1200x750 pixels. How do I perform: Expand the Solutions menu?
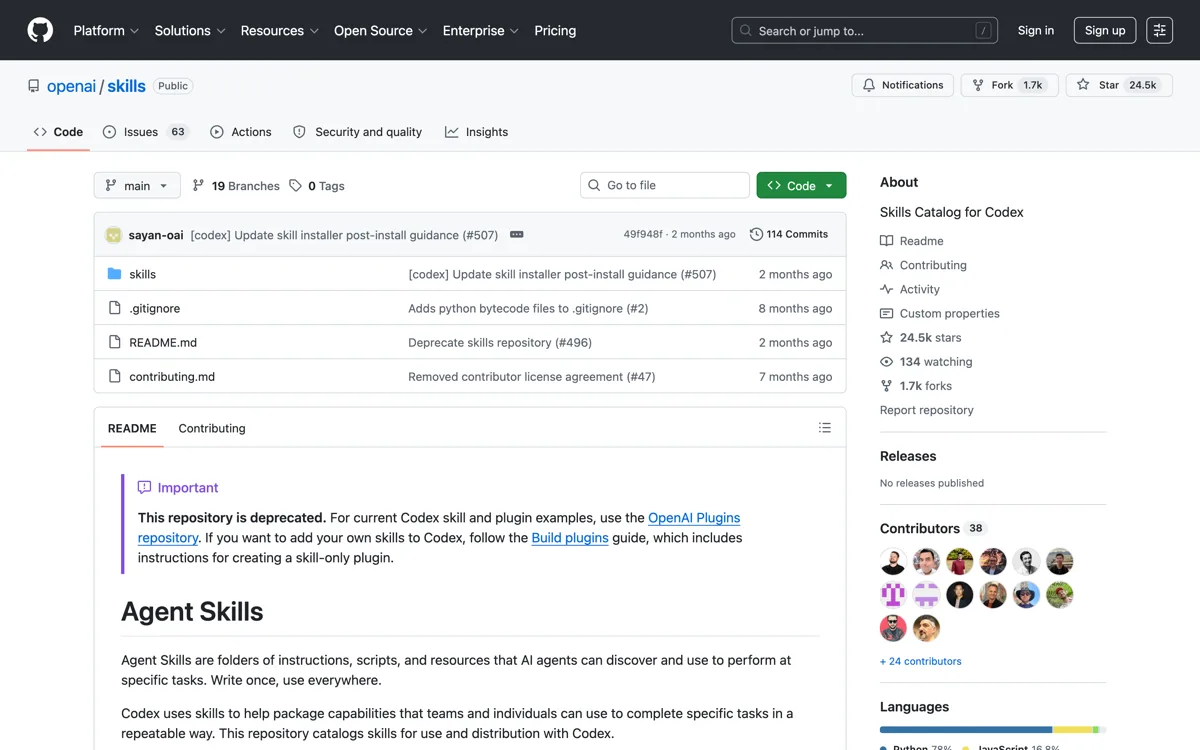tap(190, 31)
